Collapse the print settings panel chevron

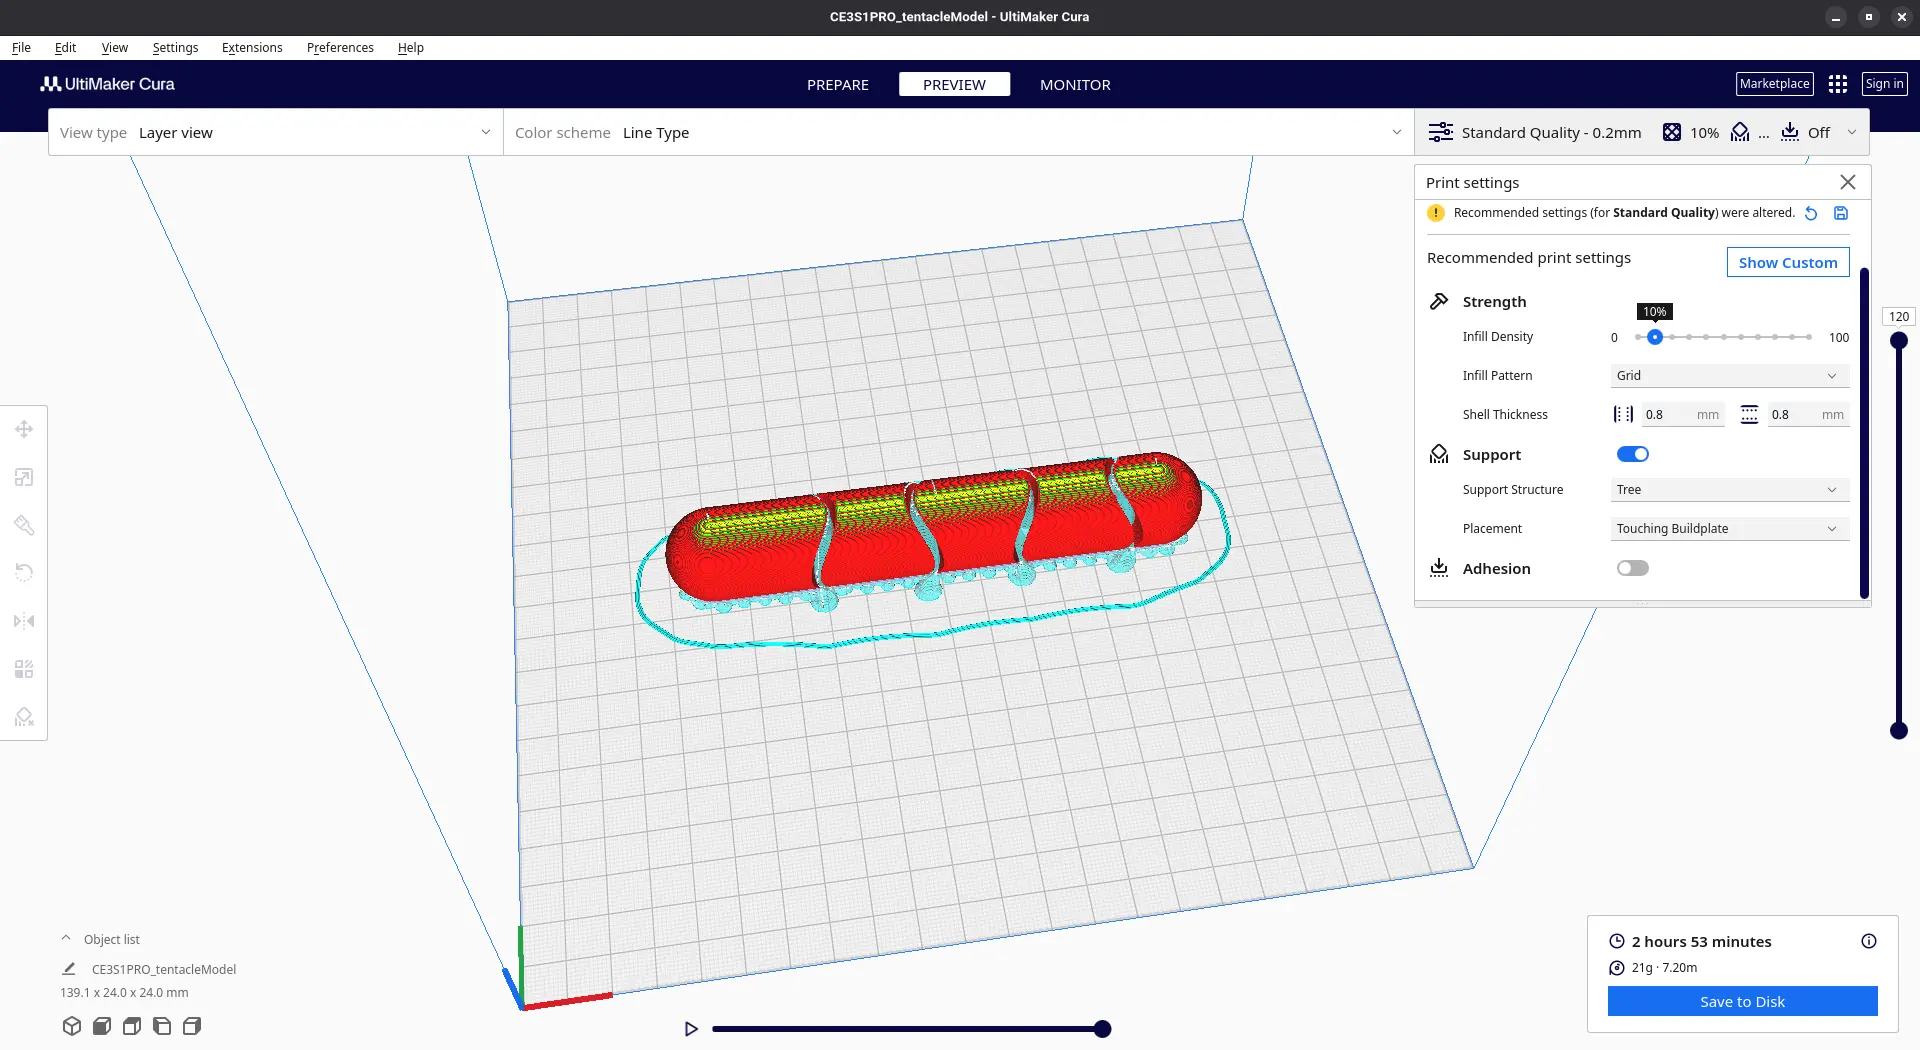1852,132
